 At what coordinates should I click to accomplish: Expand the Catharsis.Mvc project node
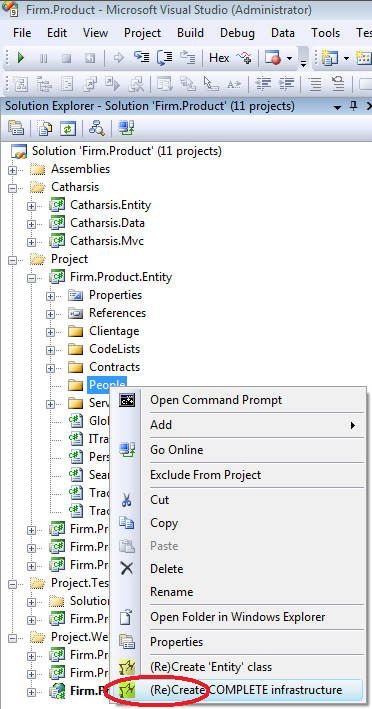(x=31, y=242)
